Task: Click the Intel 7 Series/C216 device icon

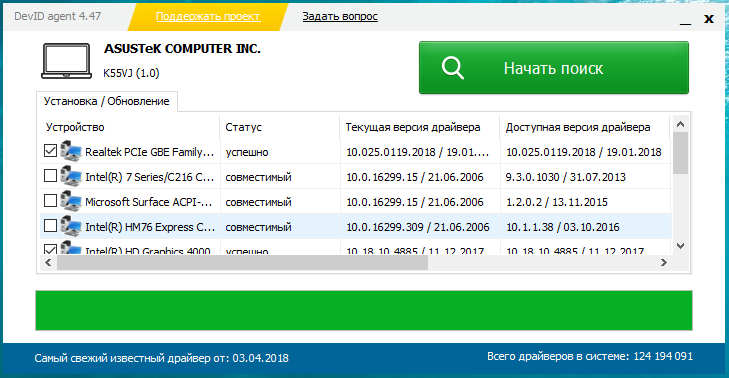Action: (x=71, y=176)
